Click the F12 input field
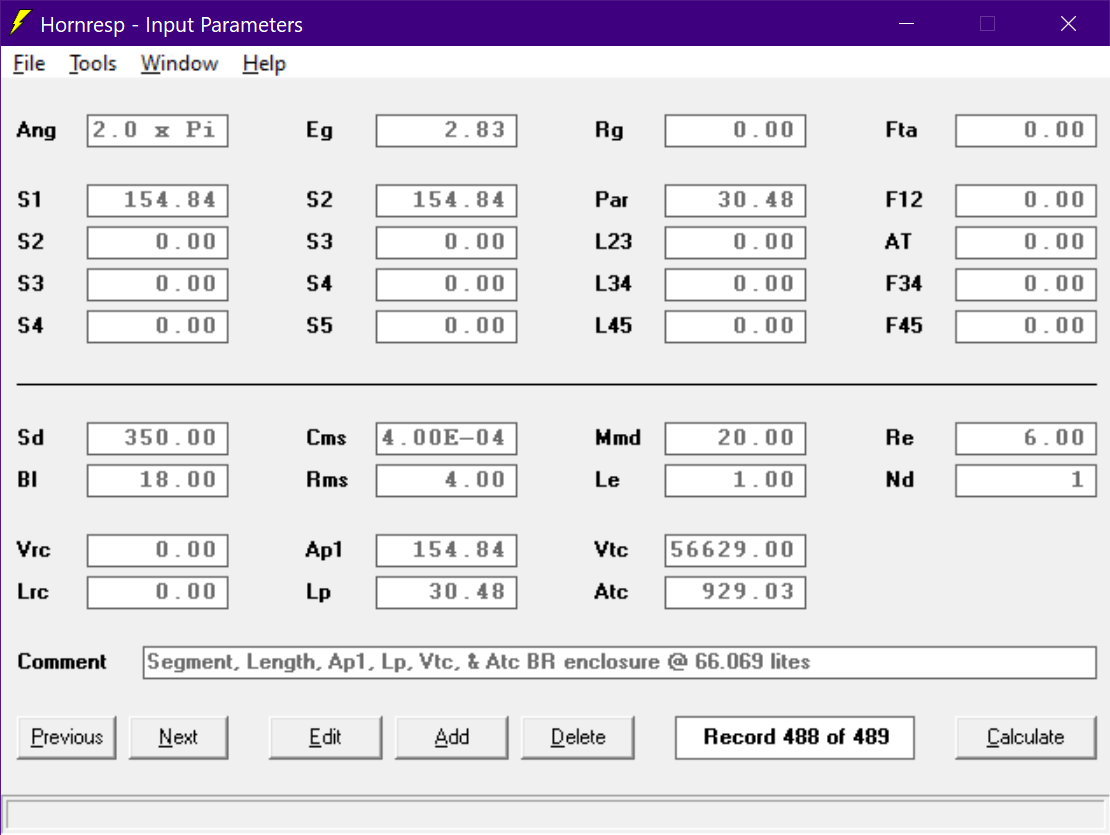Screen dimensions: 1110x835 tap(1025, 200)
